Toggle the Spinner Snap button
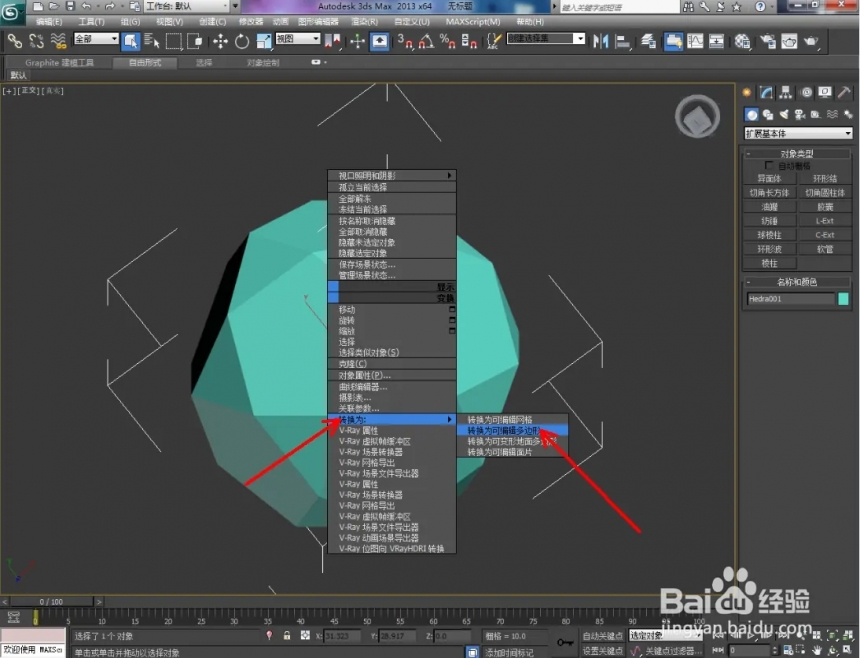Screen dimensions: 860x658 (469, 41)
